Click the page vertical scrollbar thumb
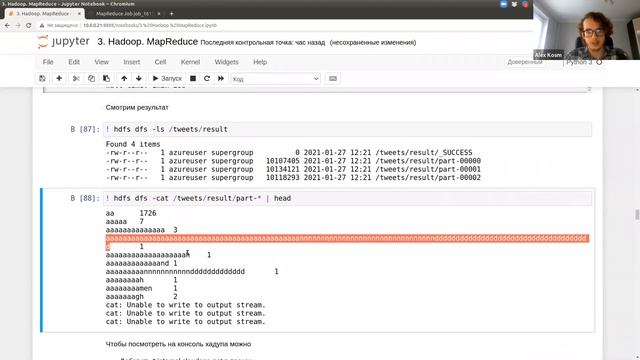This screenshot has width=640, height=360. tap(637, 214)
